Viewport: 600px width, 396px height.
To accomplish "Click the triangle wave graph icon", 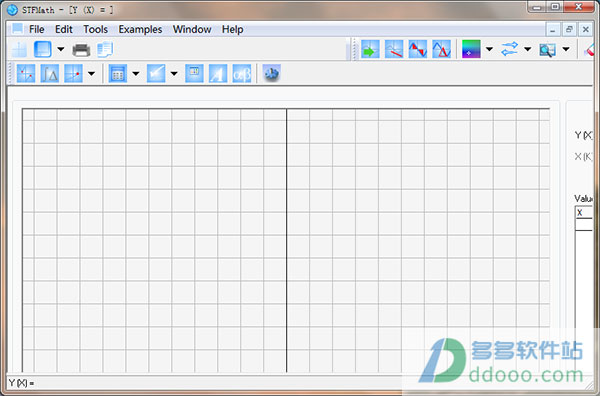I will tap(441, 49).
